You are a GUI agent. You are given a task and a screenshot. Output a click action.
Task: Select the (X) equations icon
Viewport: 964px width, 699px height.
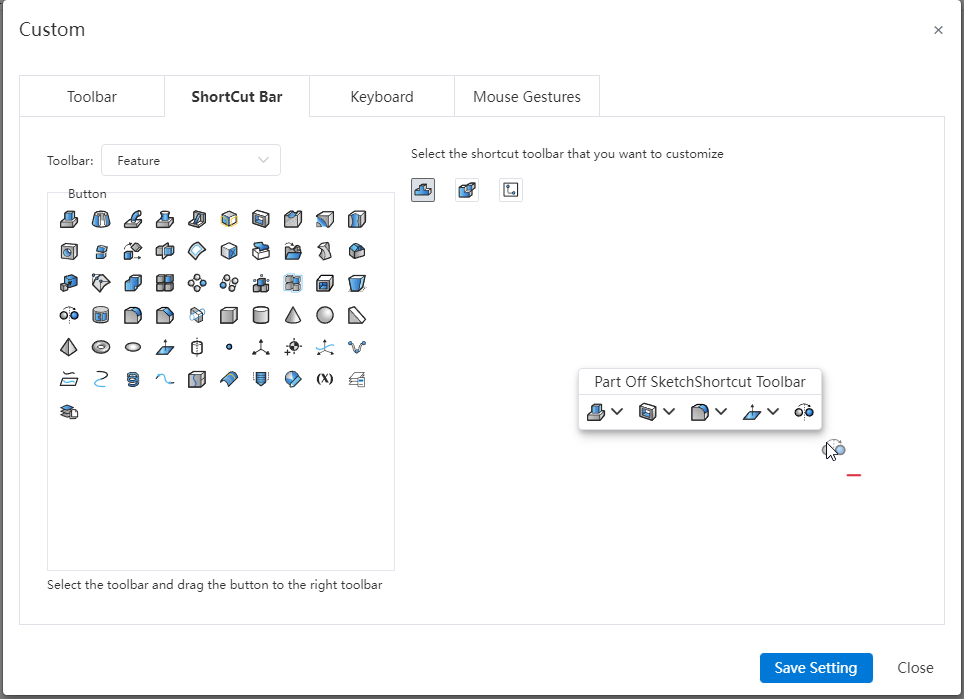[325, 379]
